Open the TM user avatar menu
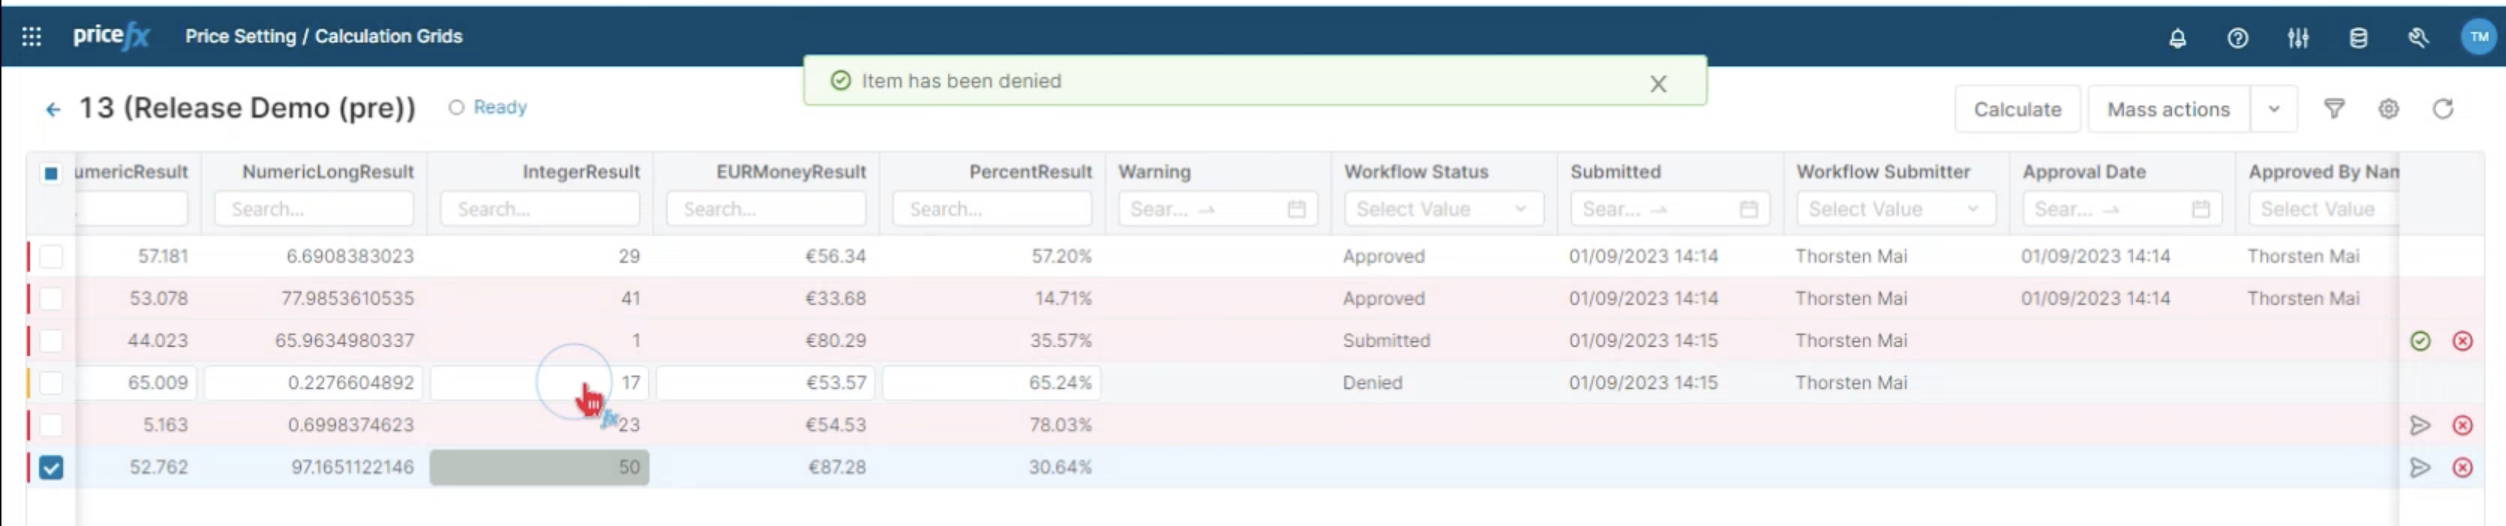 [x=2477, y=37]
